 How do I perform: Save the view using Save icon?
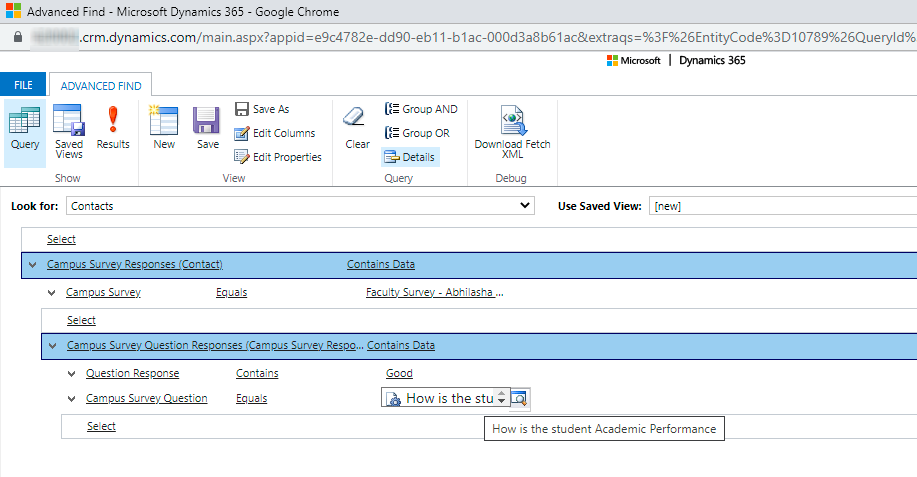tap(207, 129)
